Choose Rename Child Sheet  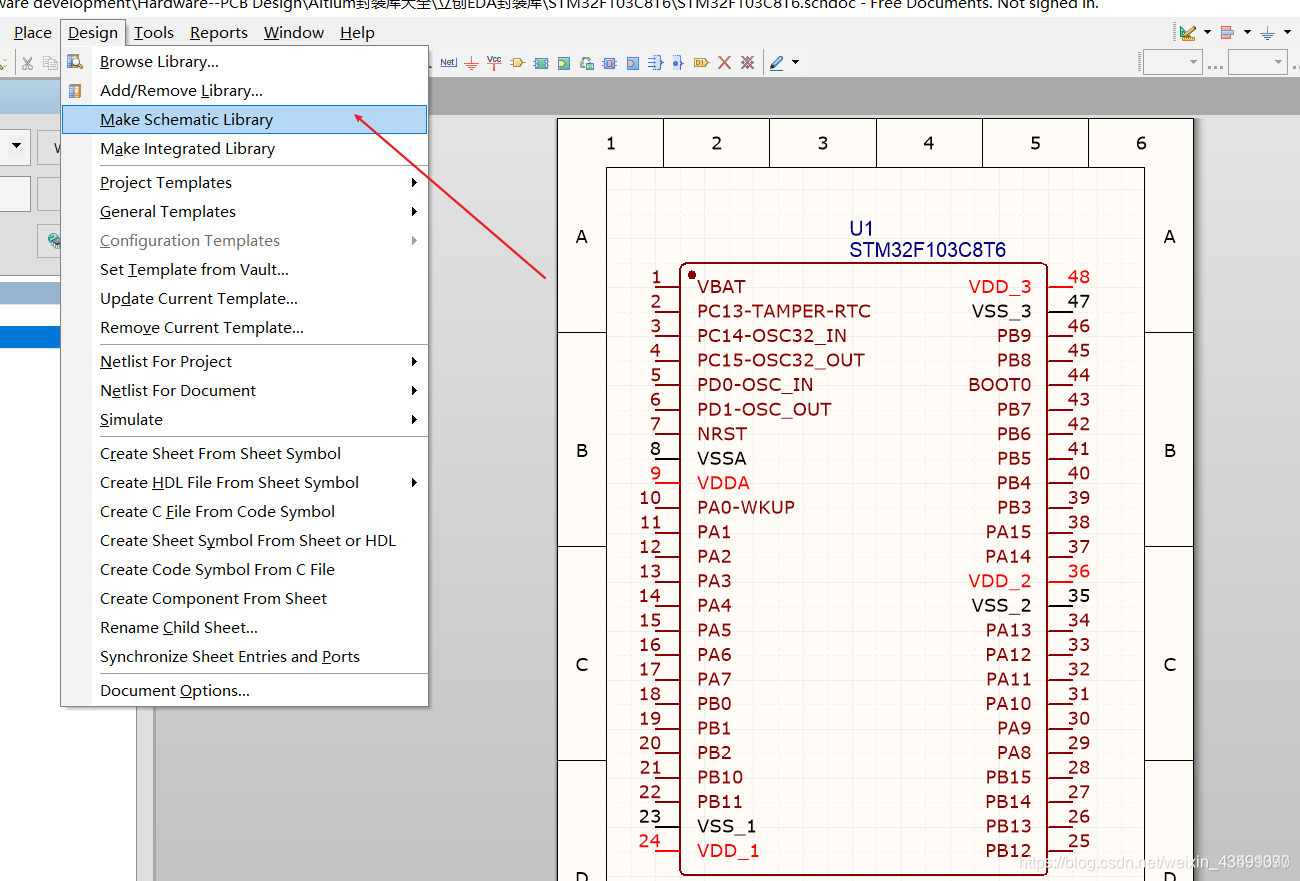pyautogui.click(x=244, y=627)
